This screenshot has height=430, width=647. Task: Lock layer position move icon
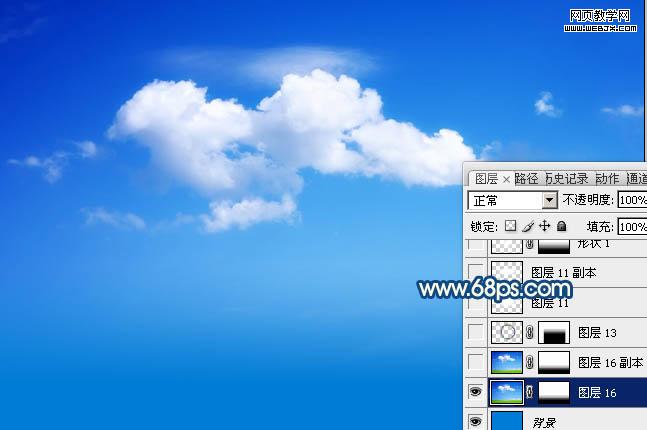click(x=545, y=226)
